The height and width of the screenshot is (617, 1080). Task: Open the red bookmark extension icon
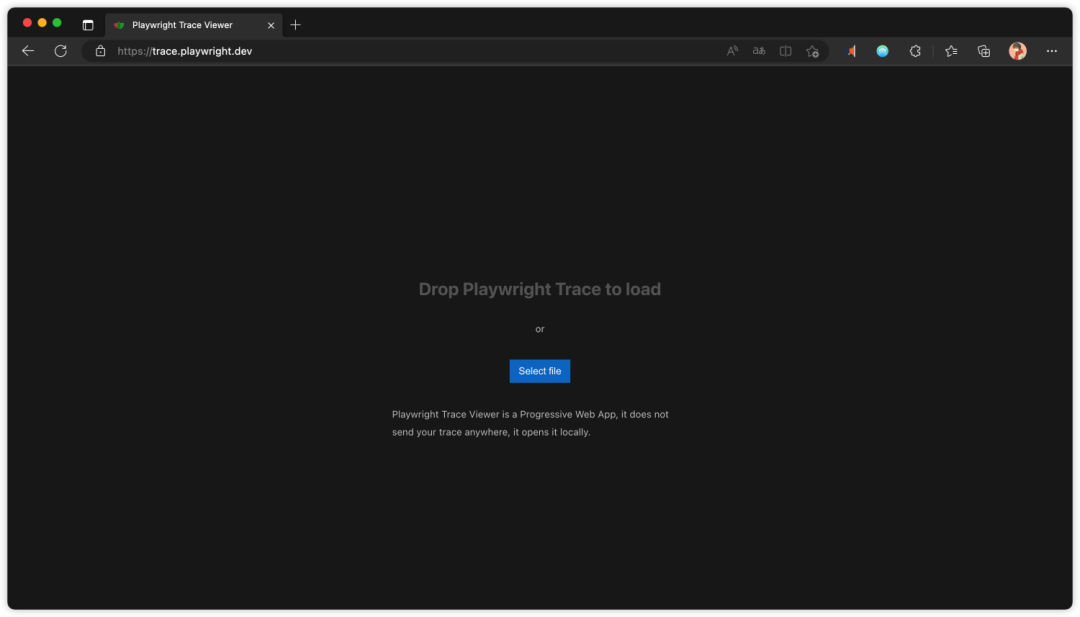(851, 51)
